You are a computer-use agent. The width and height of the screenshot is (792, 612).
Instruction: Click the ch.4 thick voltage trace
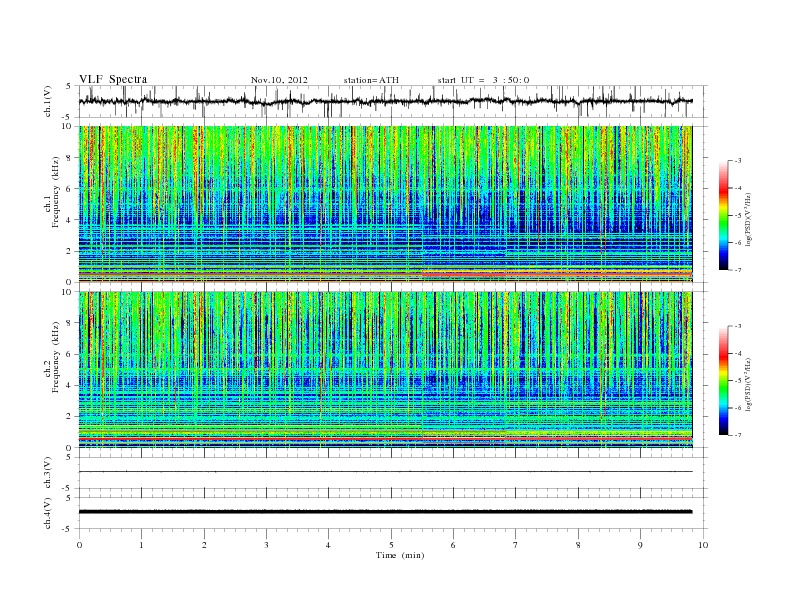[x=385, y=512]
